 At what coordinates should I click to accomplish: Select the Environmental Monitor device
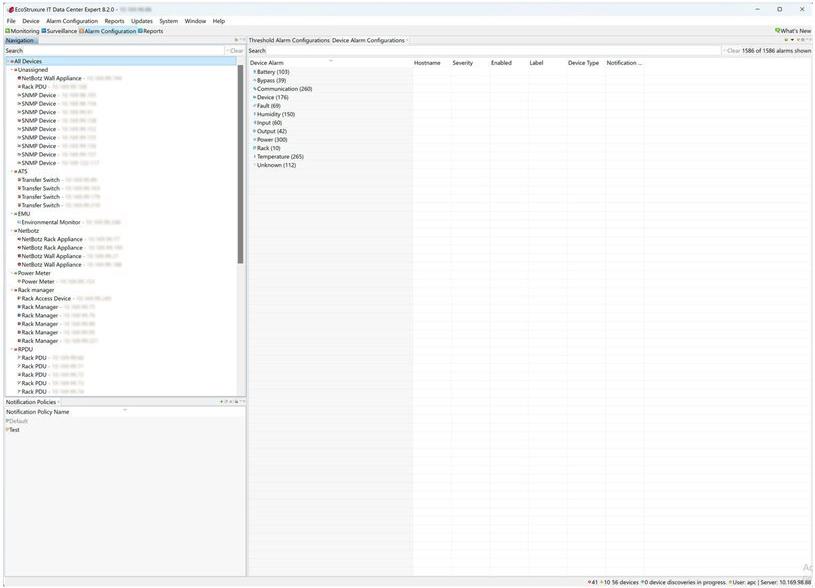pos(50,222)
